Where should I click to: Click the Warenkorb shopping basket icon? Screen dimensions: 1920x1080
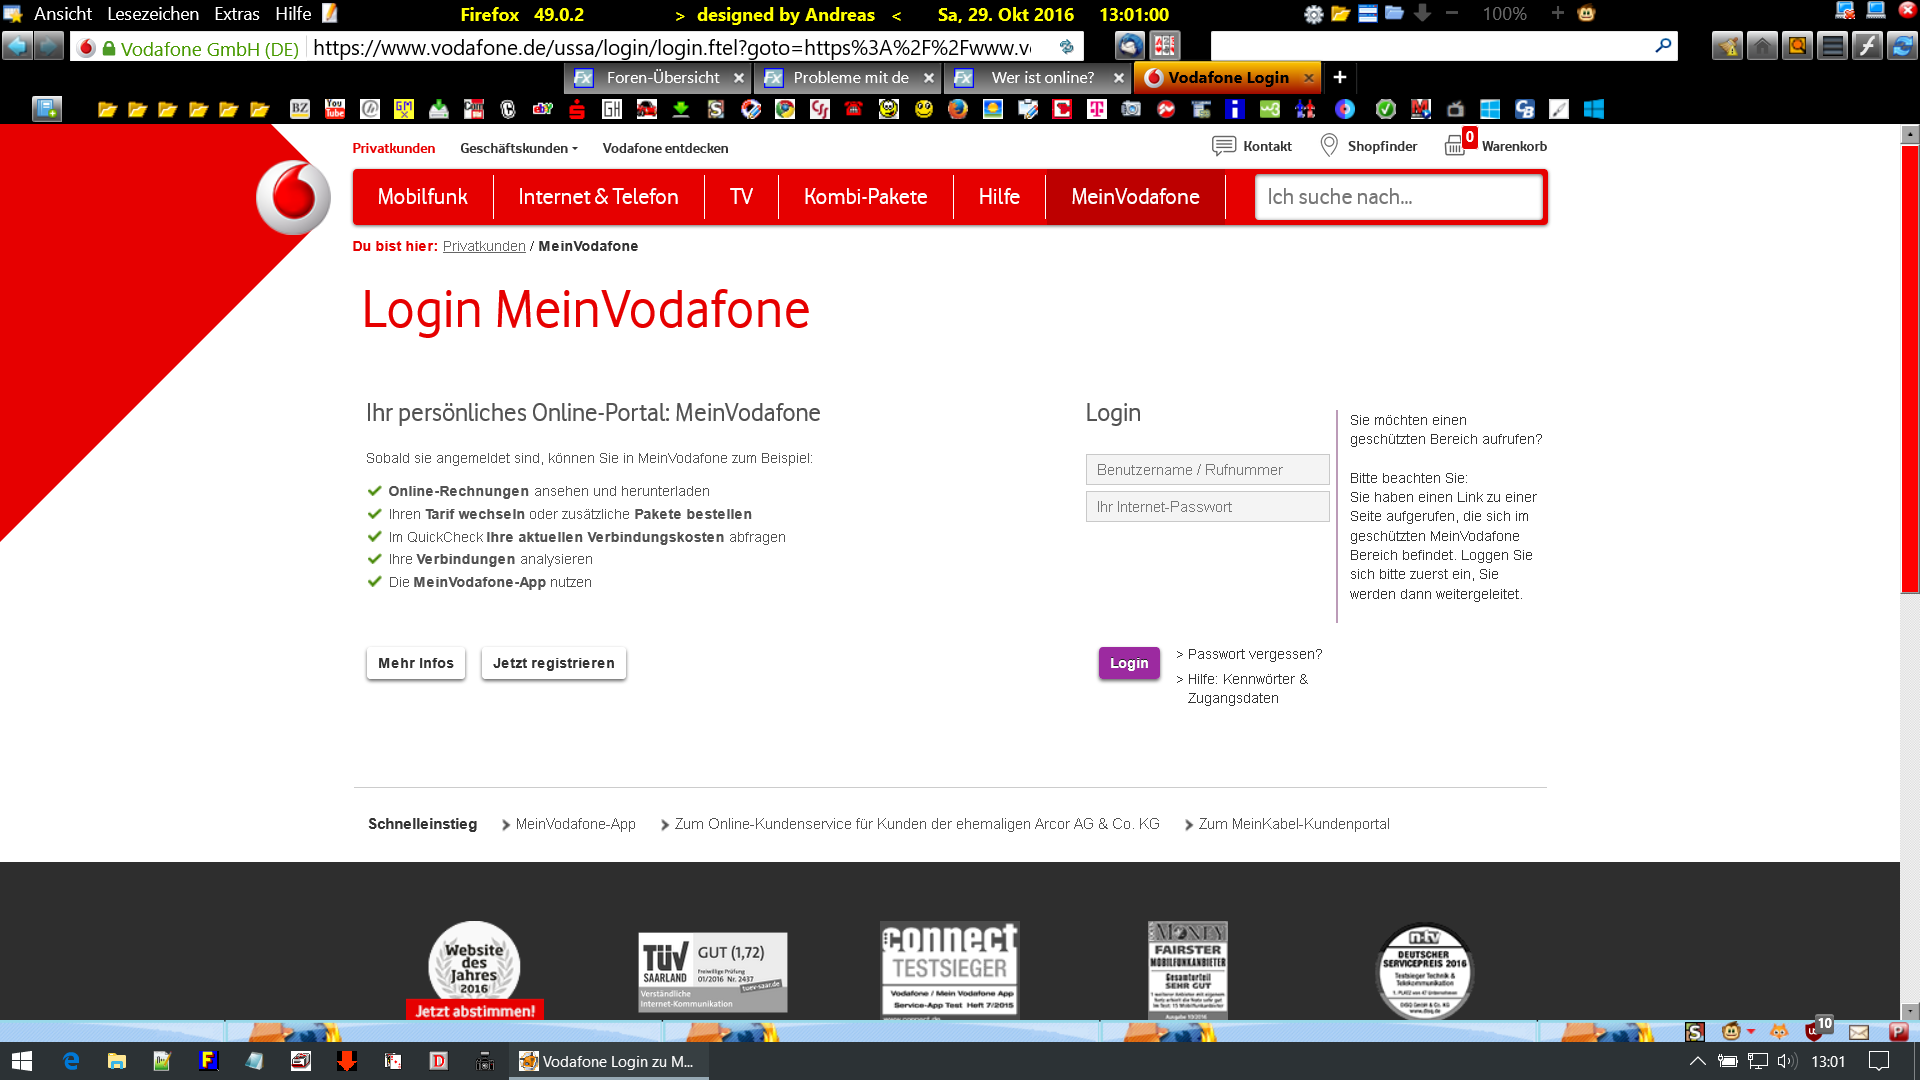click(x=1455, y=146)
